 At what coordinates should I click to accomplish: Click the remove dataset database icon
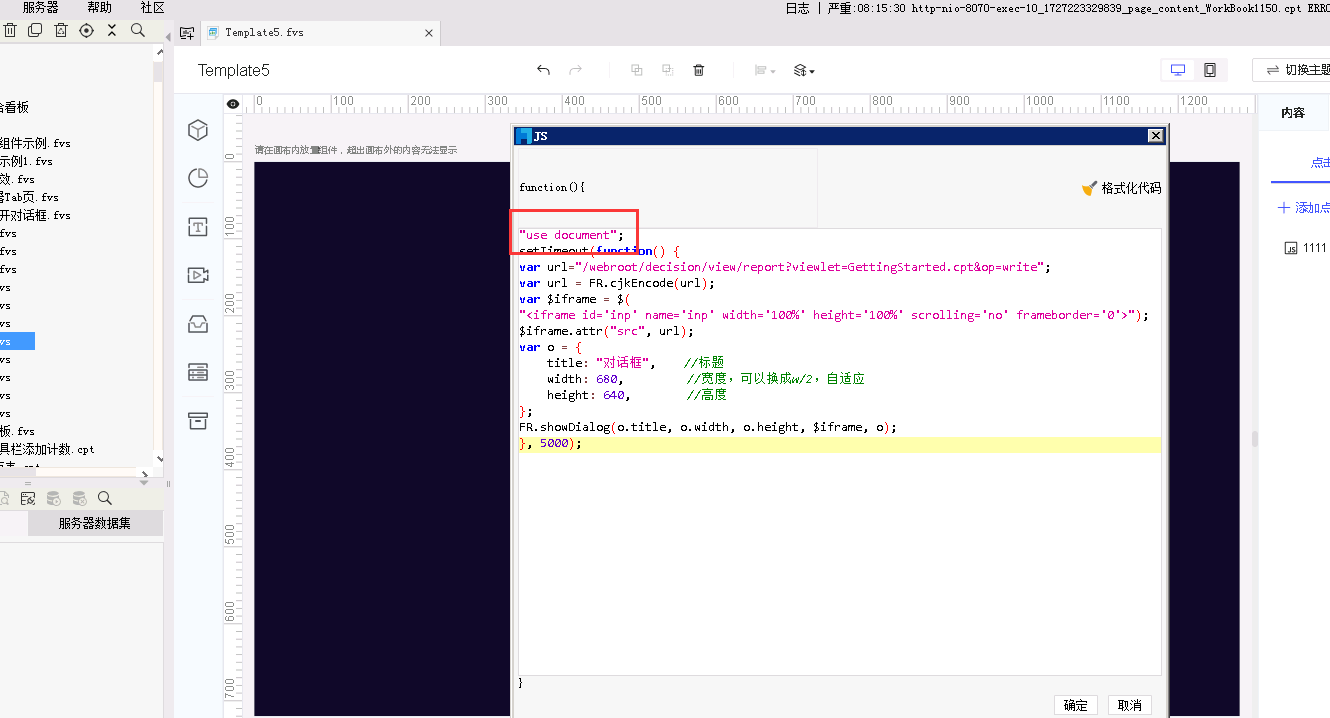[80, 498]
